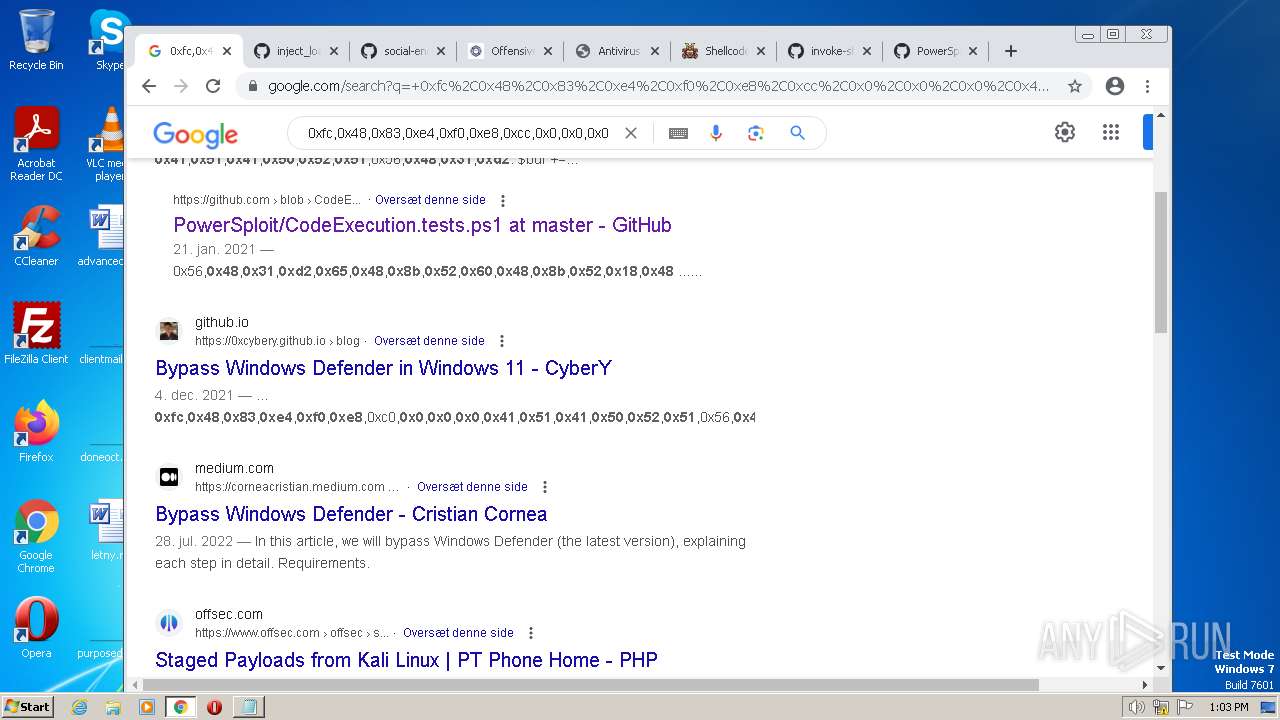This screenshot has height=720, width=1280.
Task: Click Oversæt denne side for medium.com result
Action: click(472, 487)
